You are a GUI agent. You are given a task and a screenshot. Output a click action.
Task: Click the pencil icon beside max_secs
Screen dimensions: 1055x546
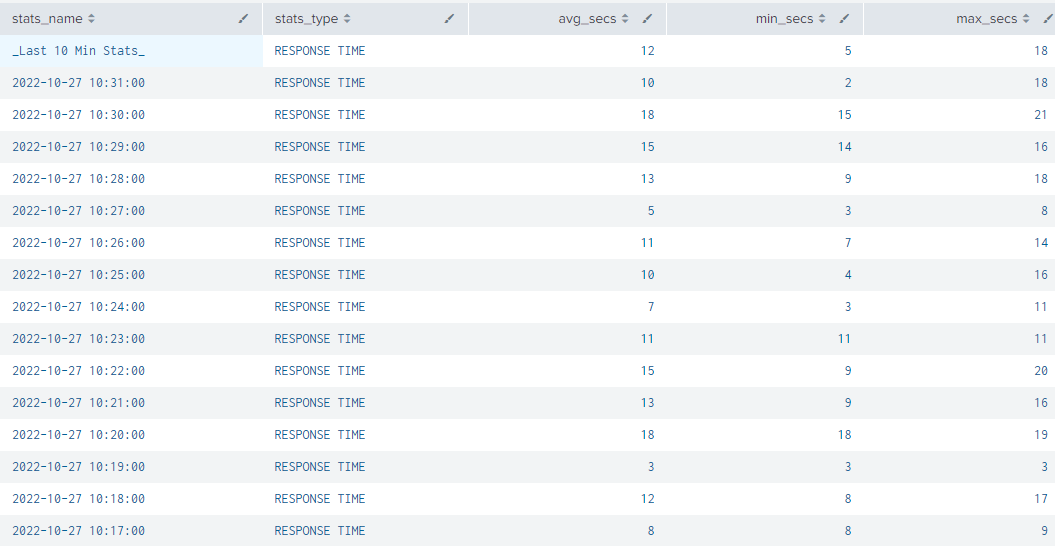coord(1047,19)
